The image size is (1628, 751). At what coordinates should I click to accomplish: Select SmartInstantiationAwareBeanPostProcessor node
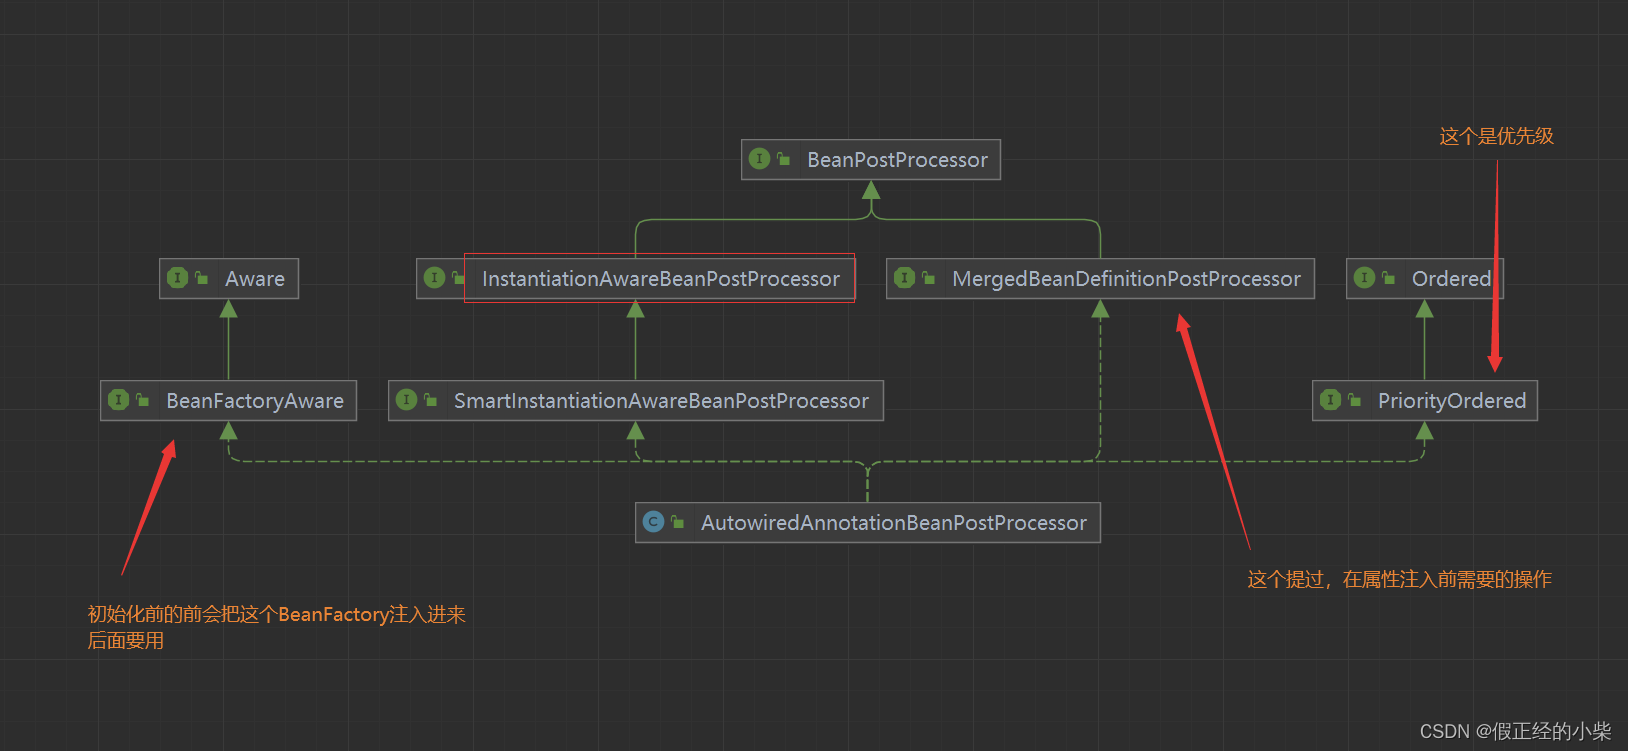pos(636,401)
